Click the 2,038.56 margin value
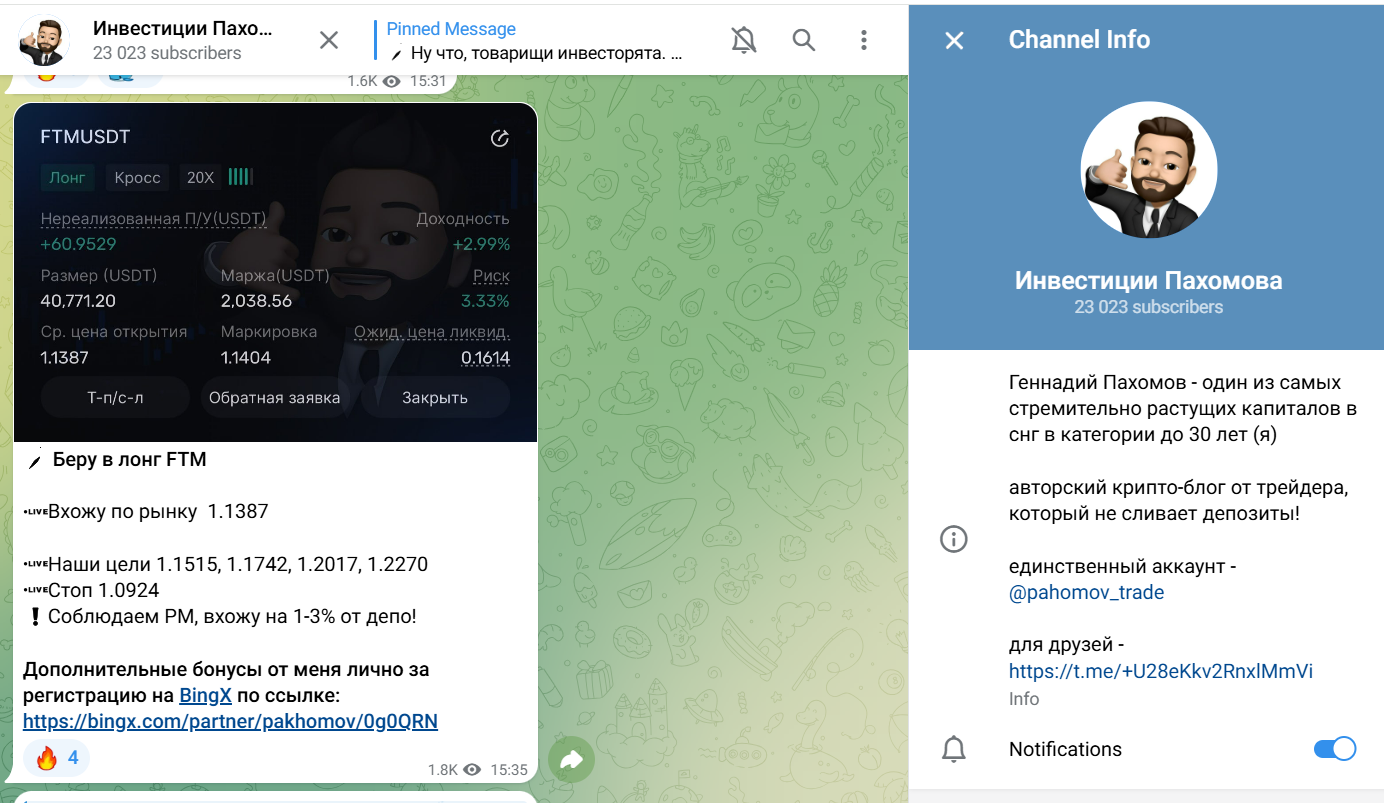This screenshot has width=1384, height=803. [256, 301]
